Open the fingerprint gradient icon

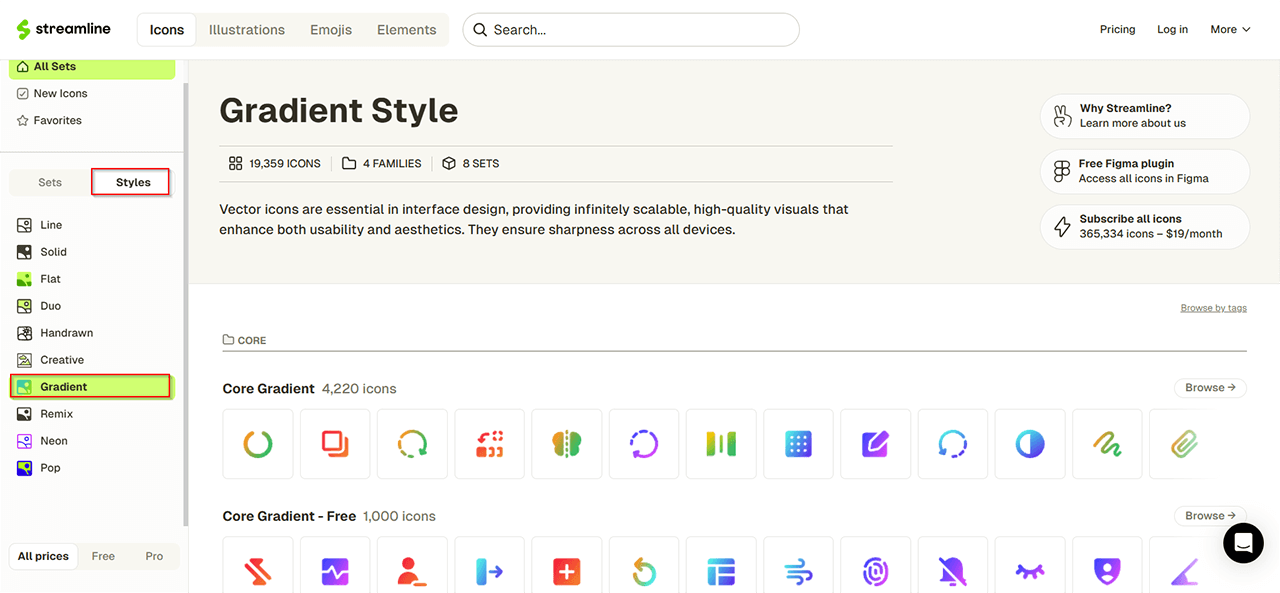[x=875, y=572]
